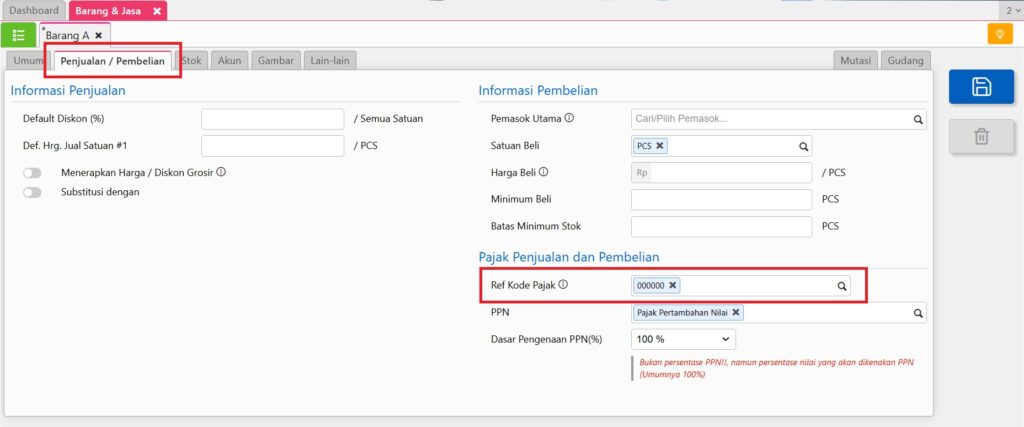Click Pajak Penjualan dan Pembelian heading
1024x427 pixels.
pos(569,257)
